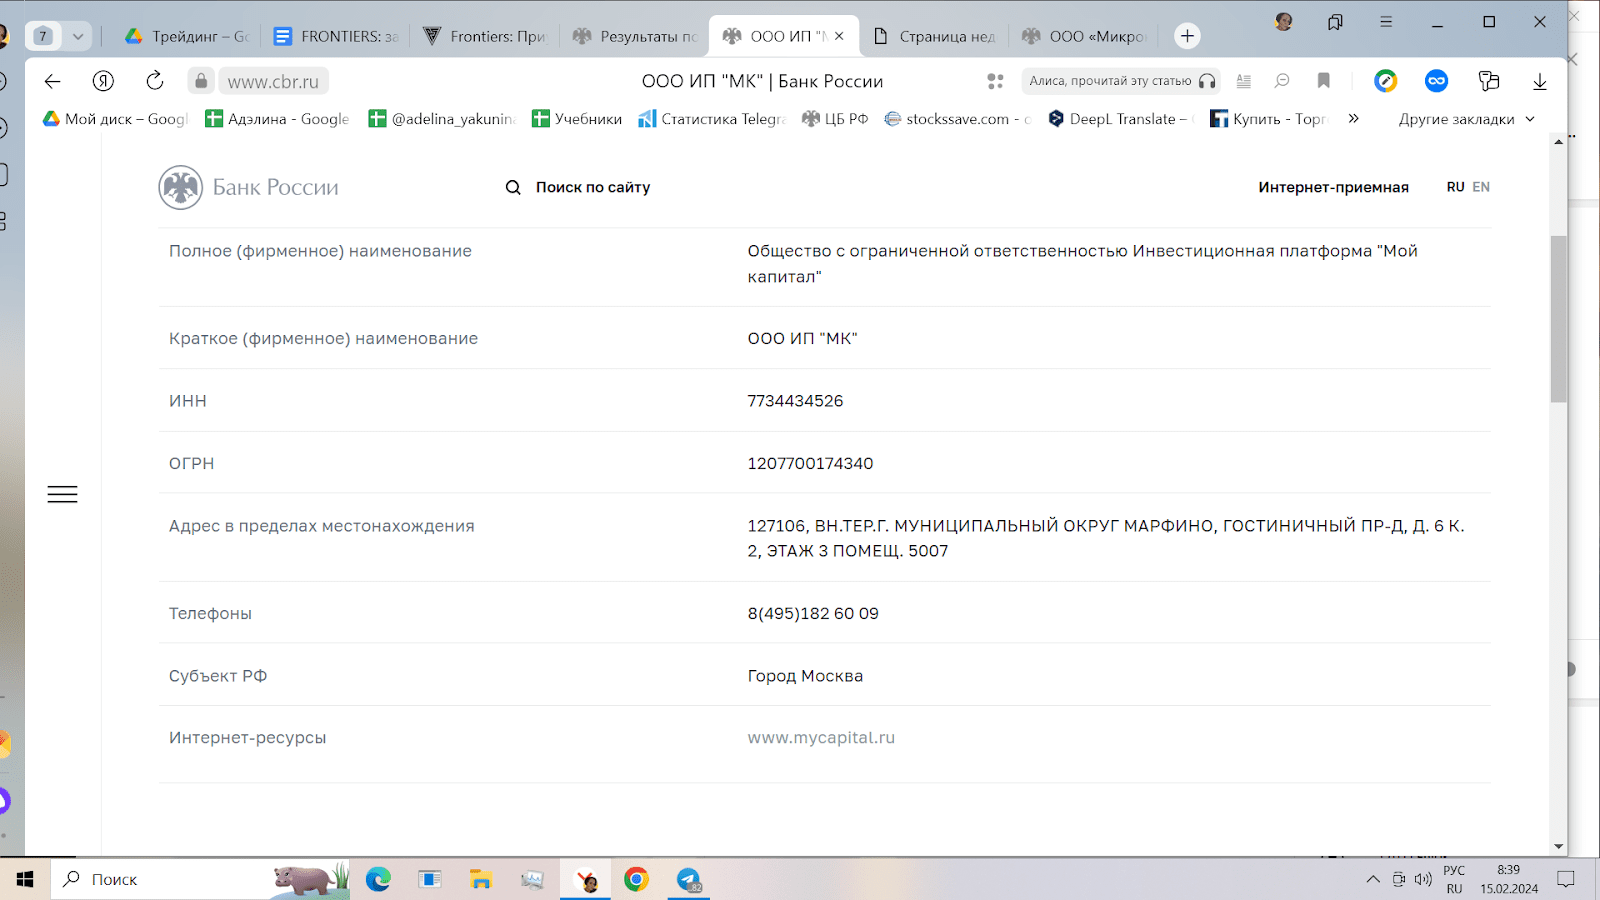Click 'Поиск по сайту' search
This screenshot has height=900, width=1600.
click(x=578, y=187)
